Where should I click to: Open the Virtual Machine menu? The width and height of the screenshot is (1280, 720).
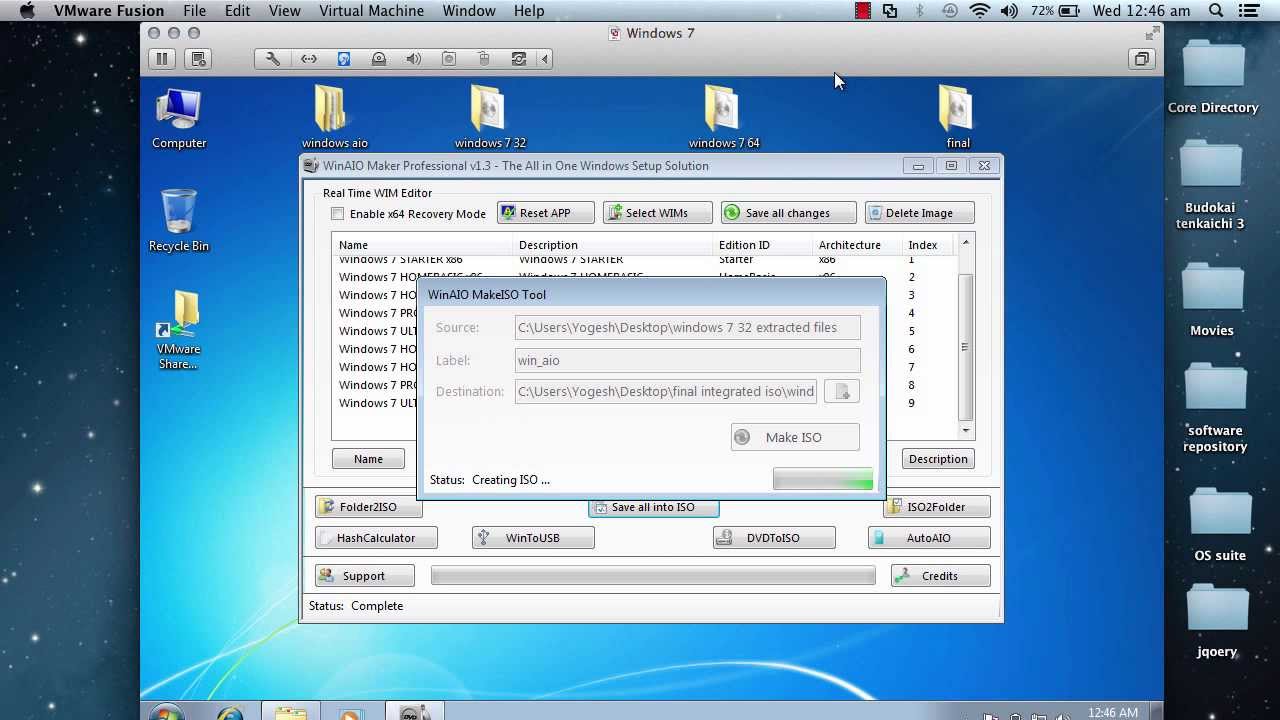pos(371,11)
